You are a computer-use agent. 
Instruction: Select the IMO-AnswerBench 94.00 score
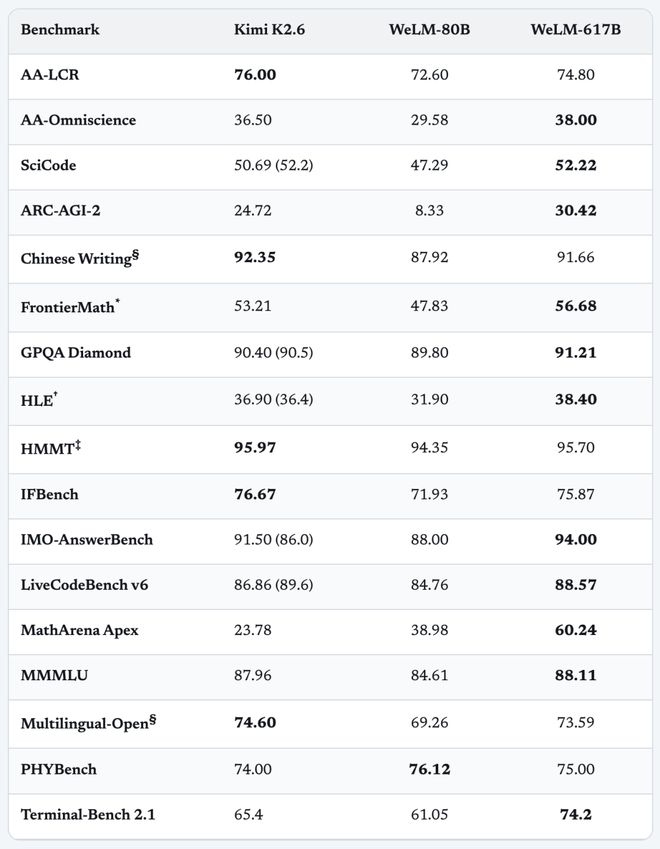coord(576,540)
